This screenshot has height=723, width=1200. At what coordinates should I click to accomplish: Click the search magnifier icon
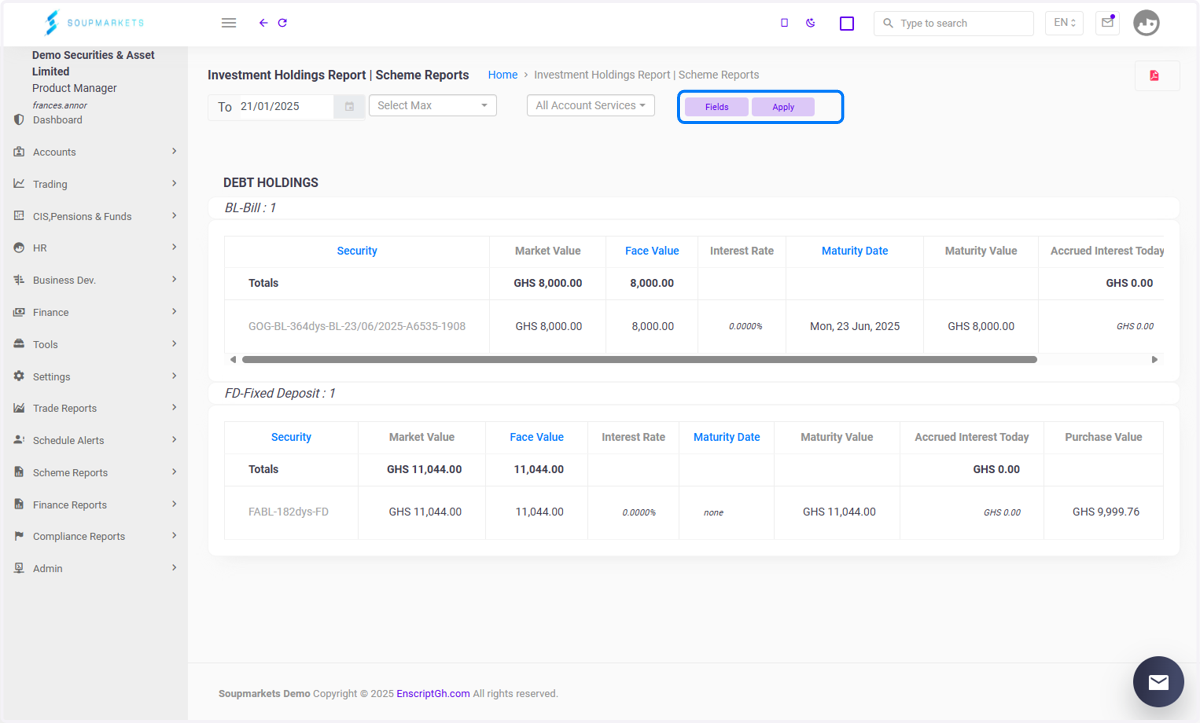point(888,23)
